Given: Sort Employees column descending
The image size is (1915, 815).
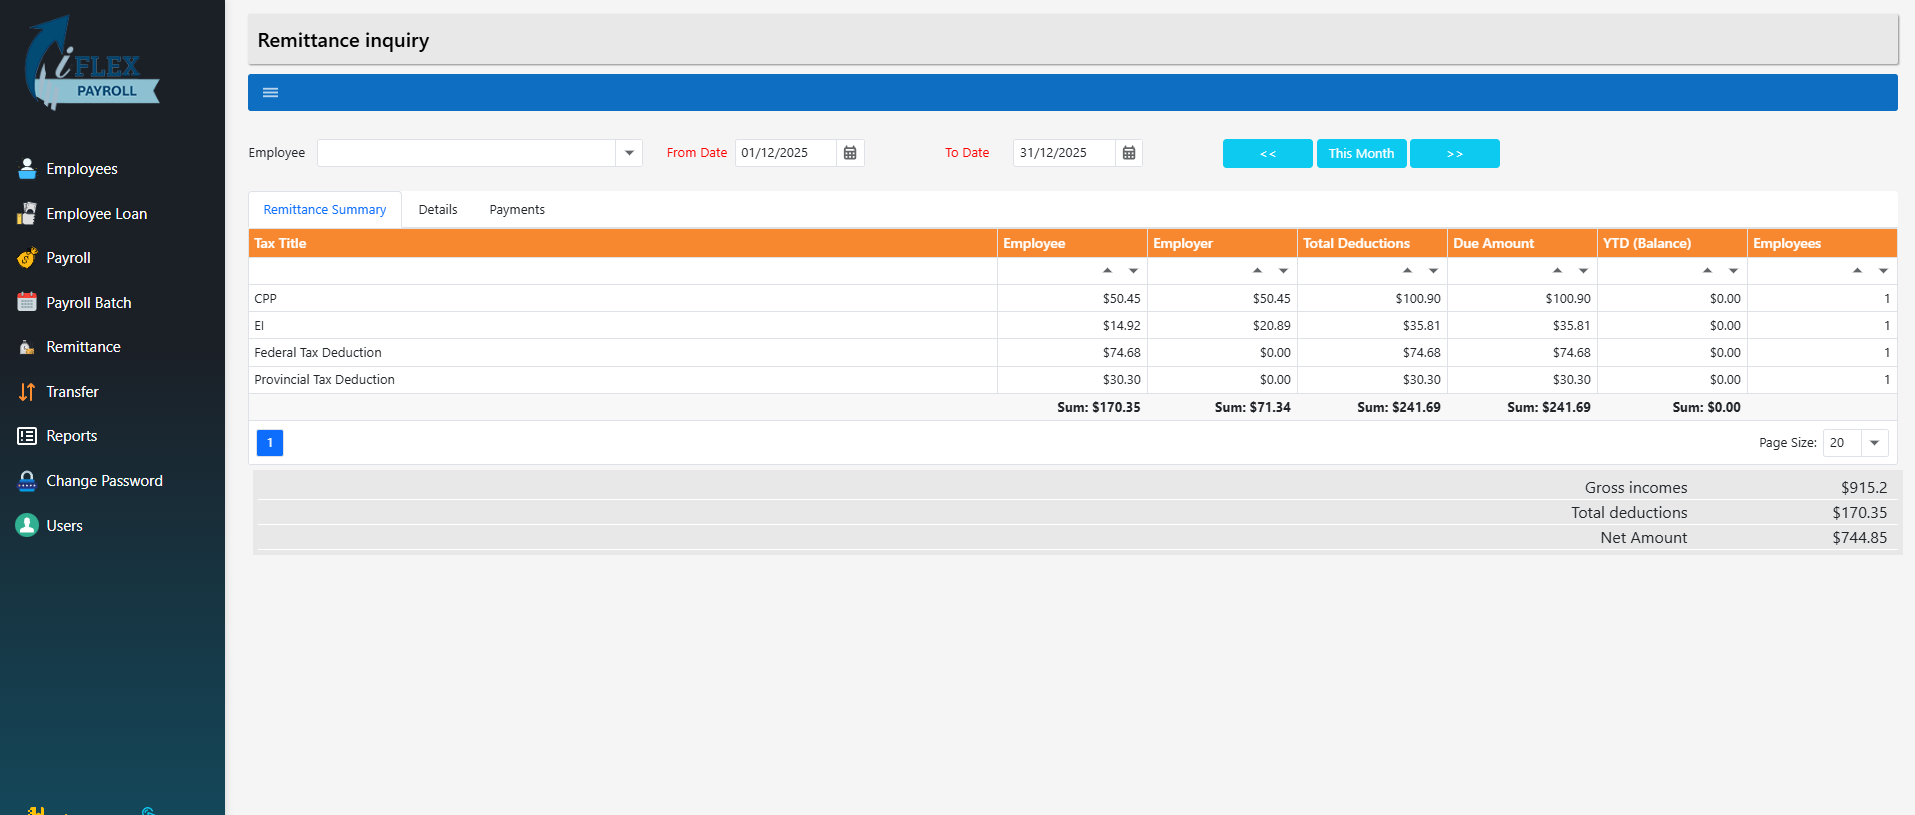Looking at the screenshot, I should (x=1883, y=271).
